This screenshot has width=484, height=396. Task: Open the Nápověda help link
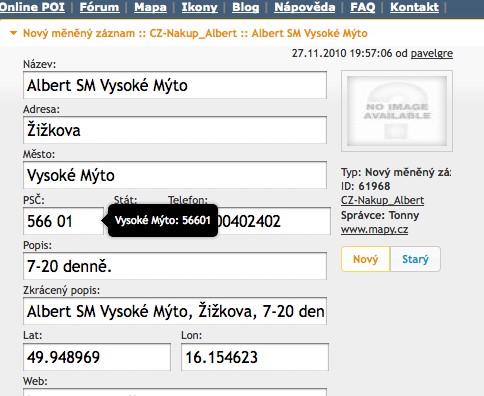(x=305, y=7)
